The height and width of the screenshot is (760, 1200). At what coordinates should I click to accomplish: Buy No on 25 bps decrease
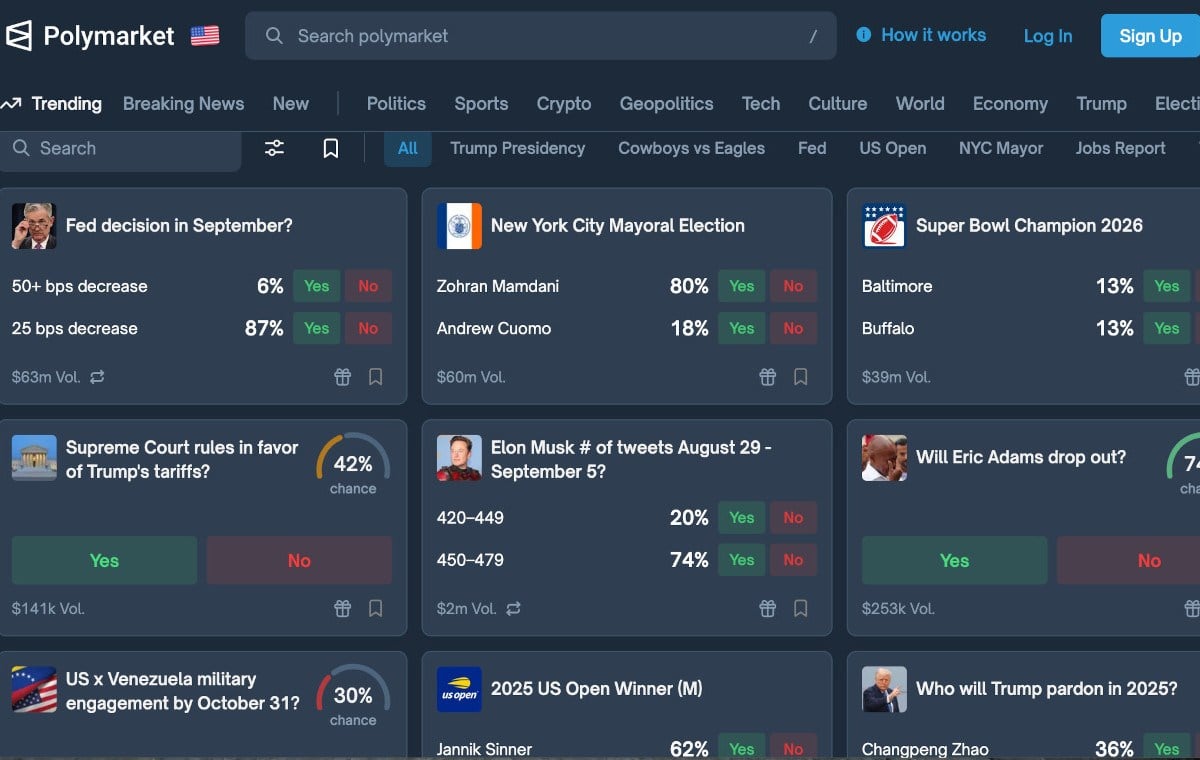click(368, 328)
